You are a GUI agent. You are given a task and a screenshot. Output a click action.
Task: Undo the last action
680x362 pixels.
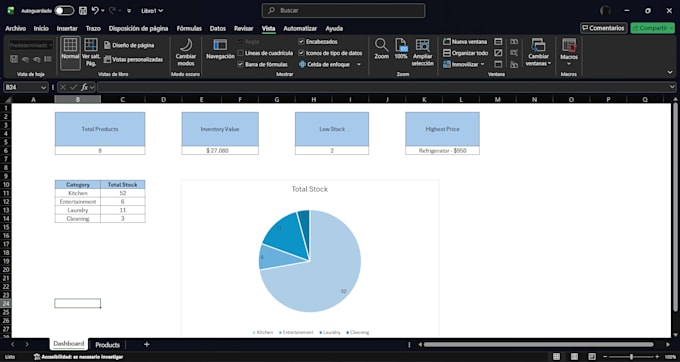pyautogui.click(x=95, y=10)
